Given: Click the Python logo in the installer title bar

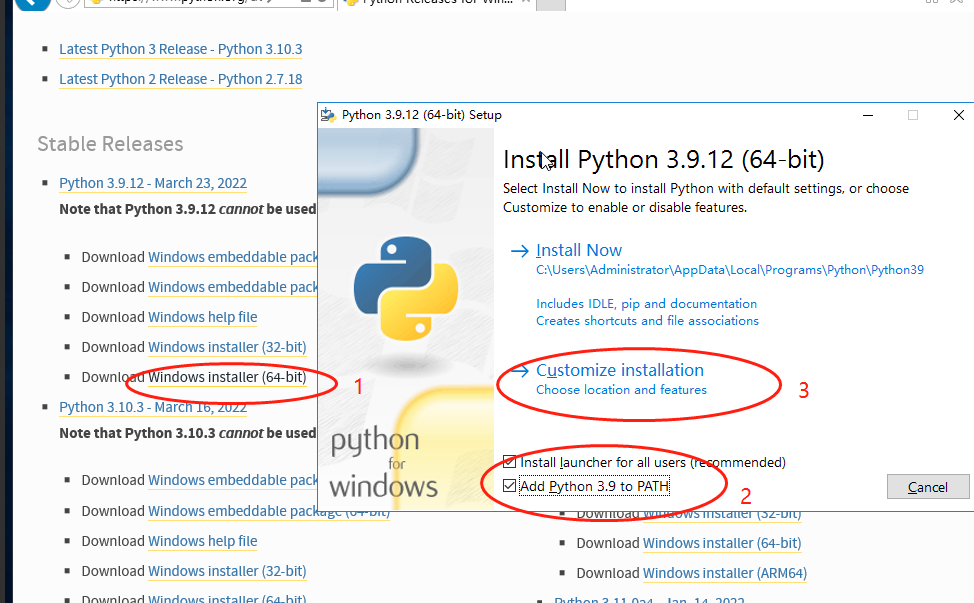Looking at the screenshot, I should tap(327, 114).
